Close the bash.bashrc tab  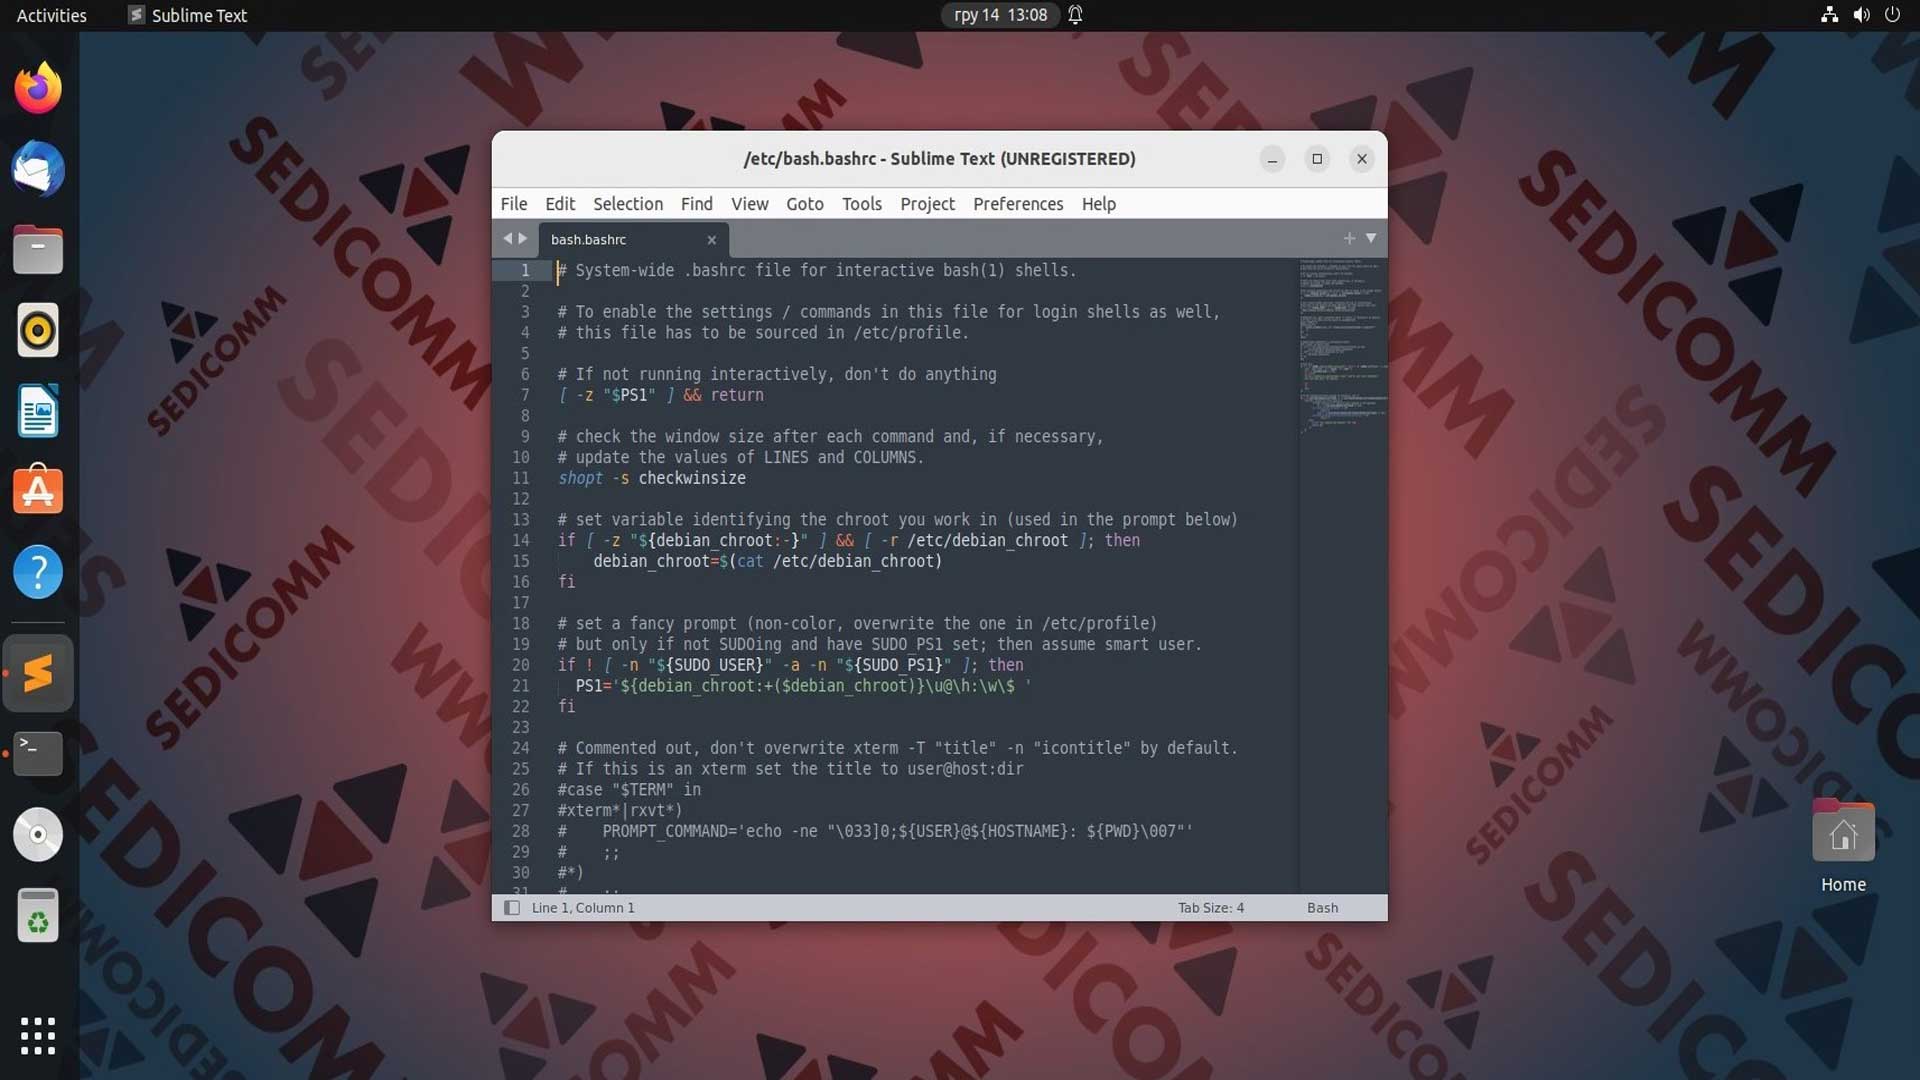[713, 239]
